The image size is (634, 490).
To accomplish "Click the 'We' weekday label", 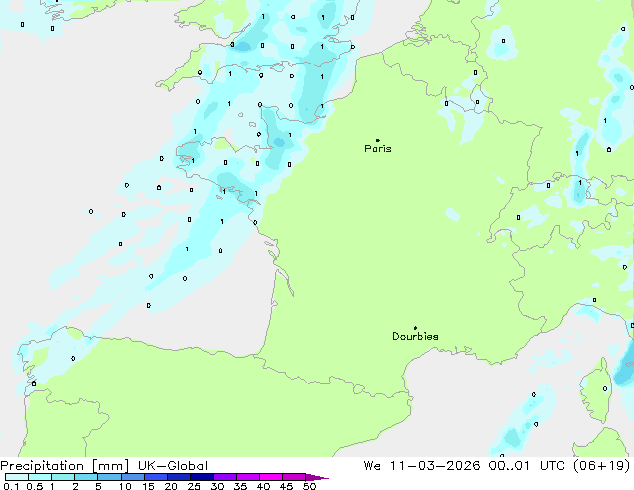I will (372, 466).
